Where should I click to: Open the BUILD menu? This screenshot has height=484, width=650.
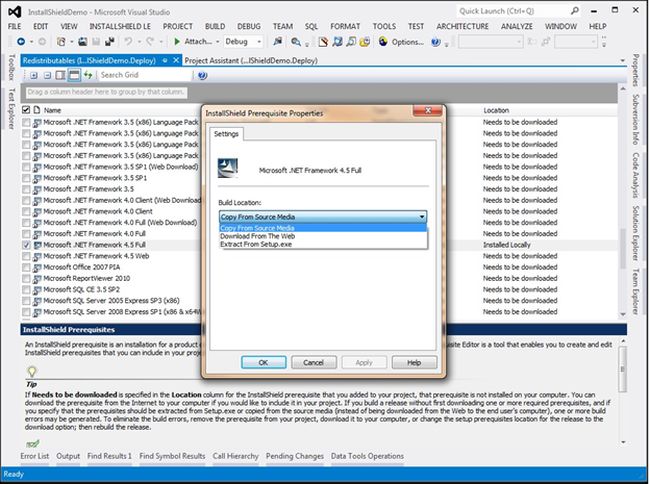tap(215, 26)
